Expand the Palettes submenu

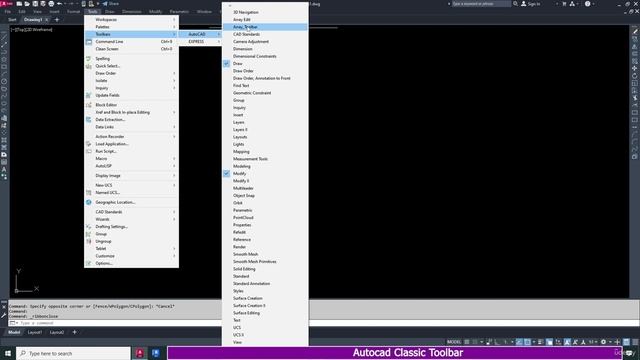(x=131, y=27)
